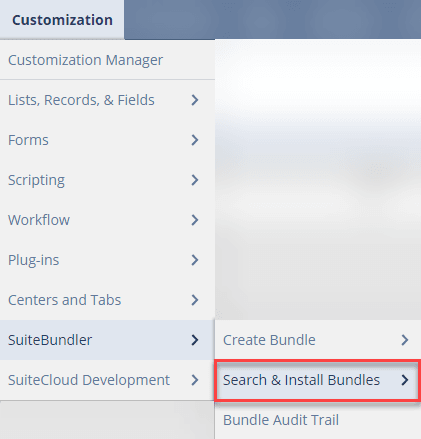
Task: Expand the Scripting submenu arrow
Action: click(195, 180)
